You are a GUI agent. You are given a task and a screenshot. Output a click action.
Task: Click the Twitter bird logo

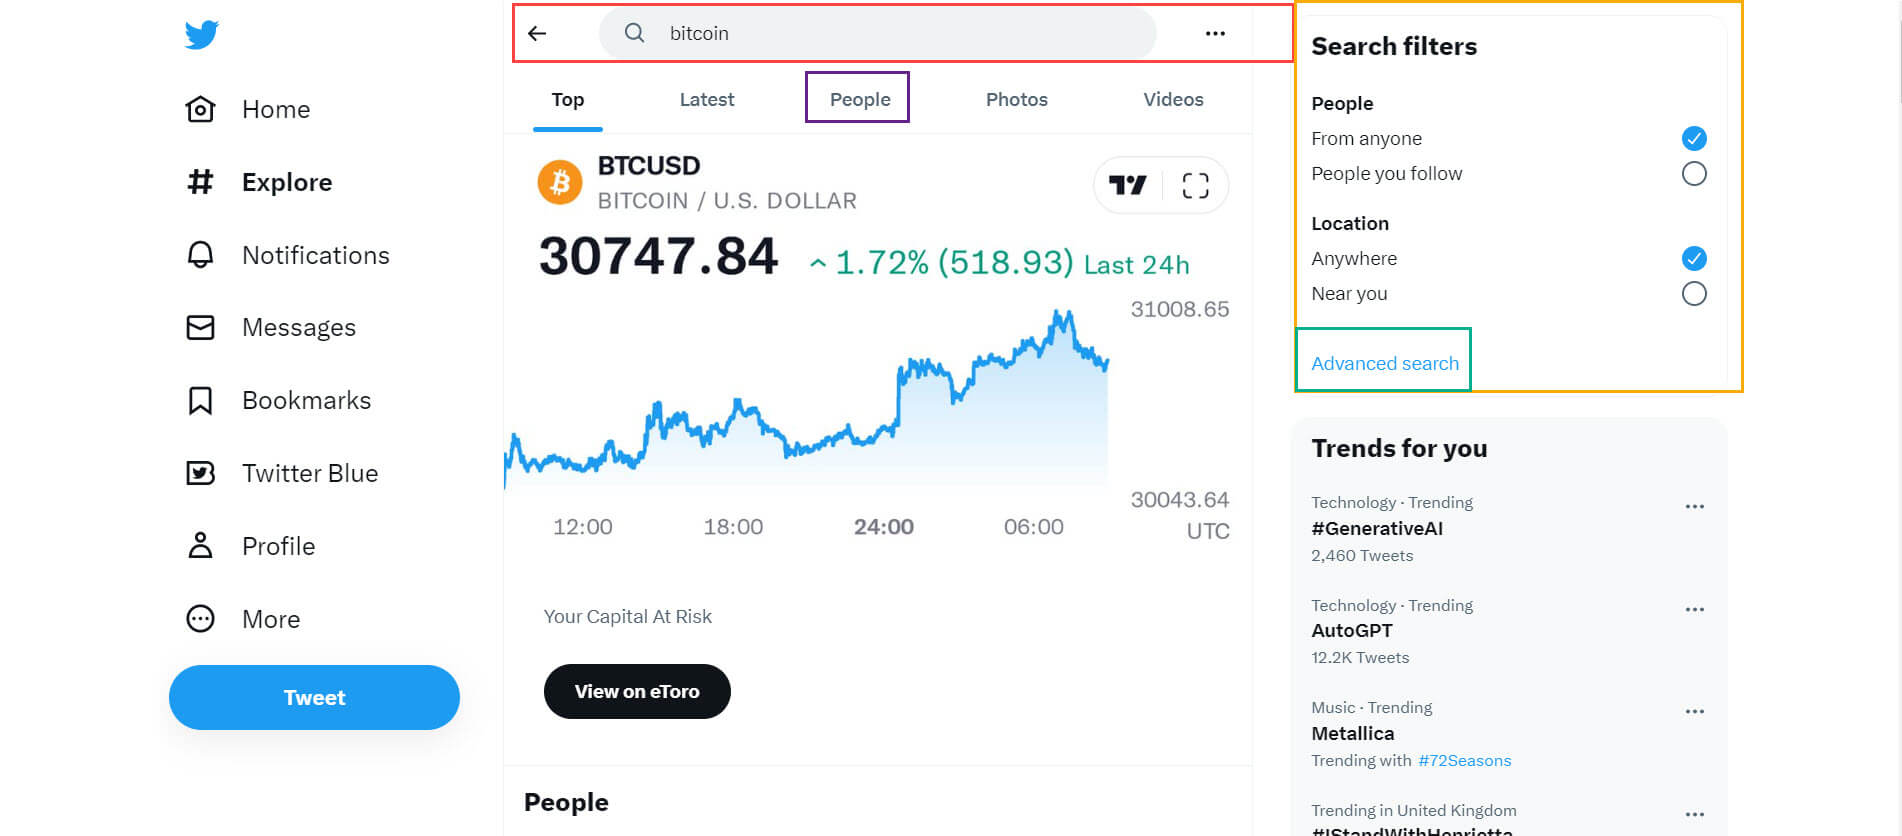click(201, 34)
